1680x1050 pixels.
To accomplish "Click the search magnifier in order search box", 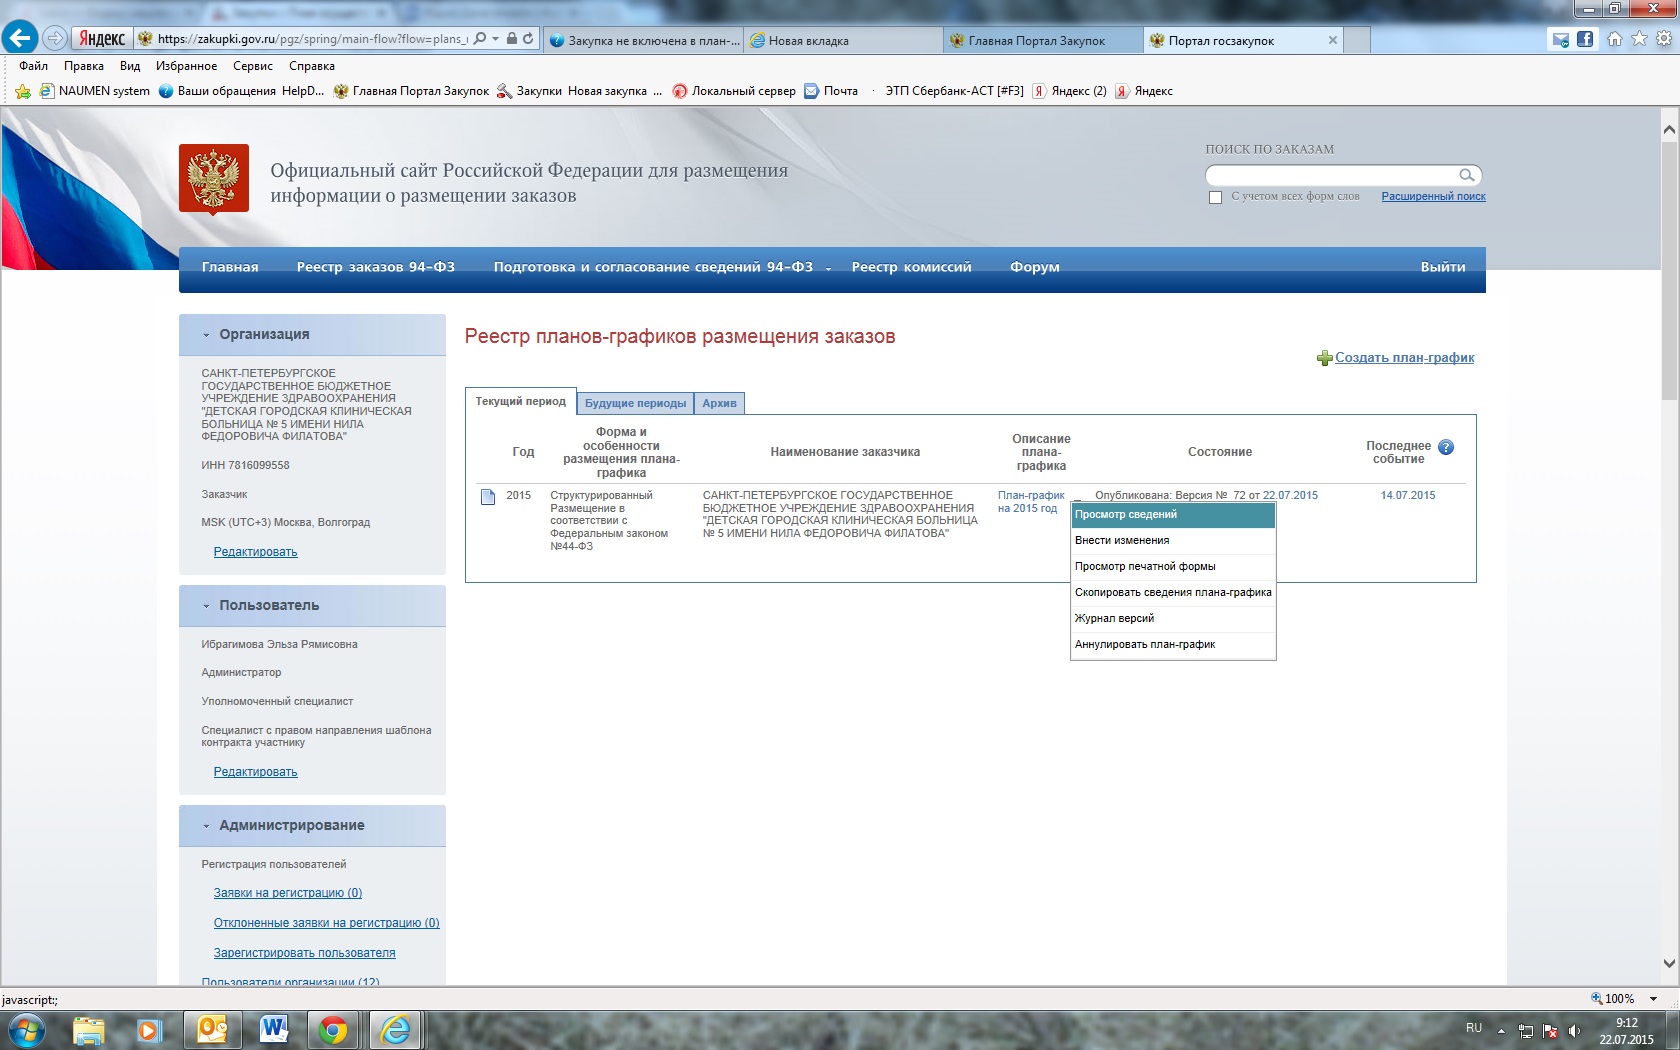I will 1467,176.
